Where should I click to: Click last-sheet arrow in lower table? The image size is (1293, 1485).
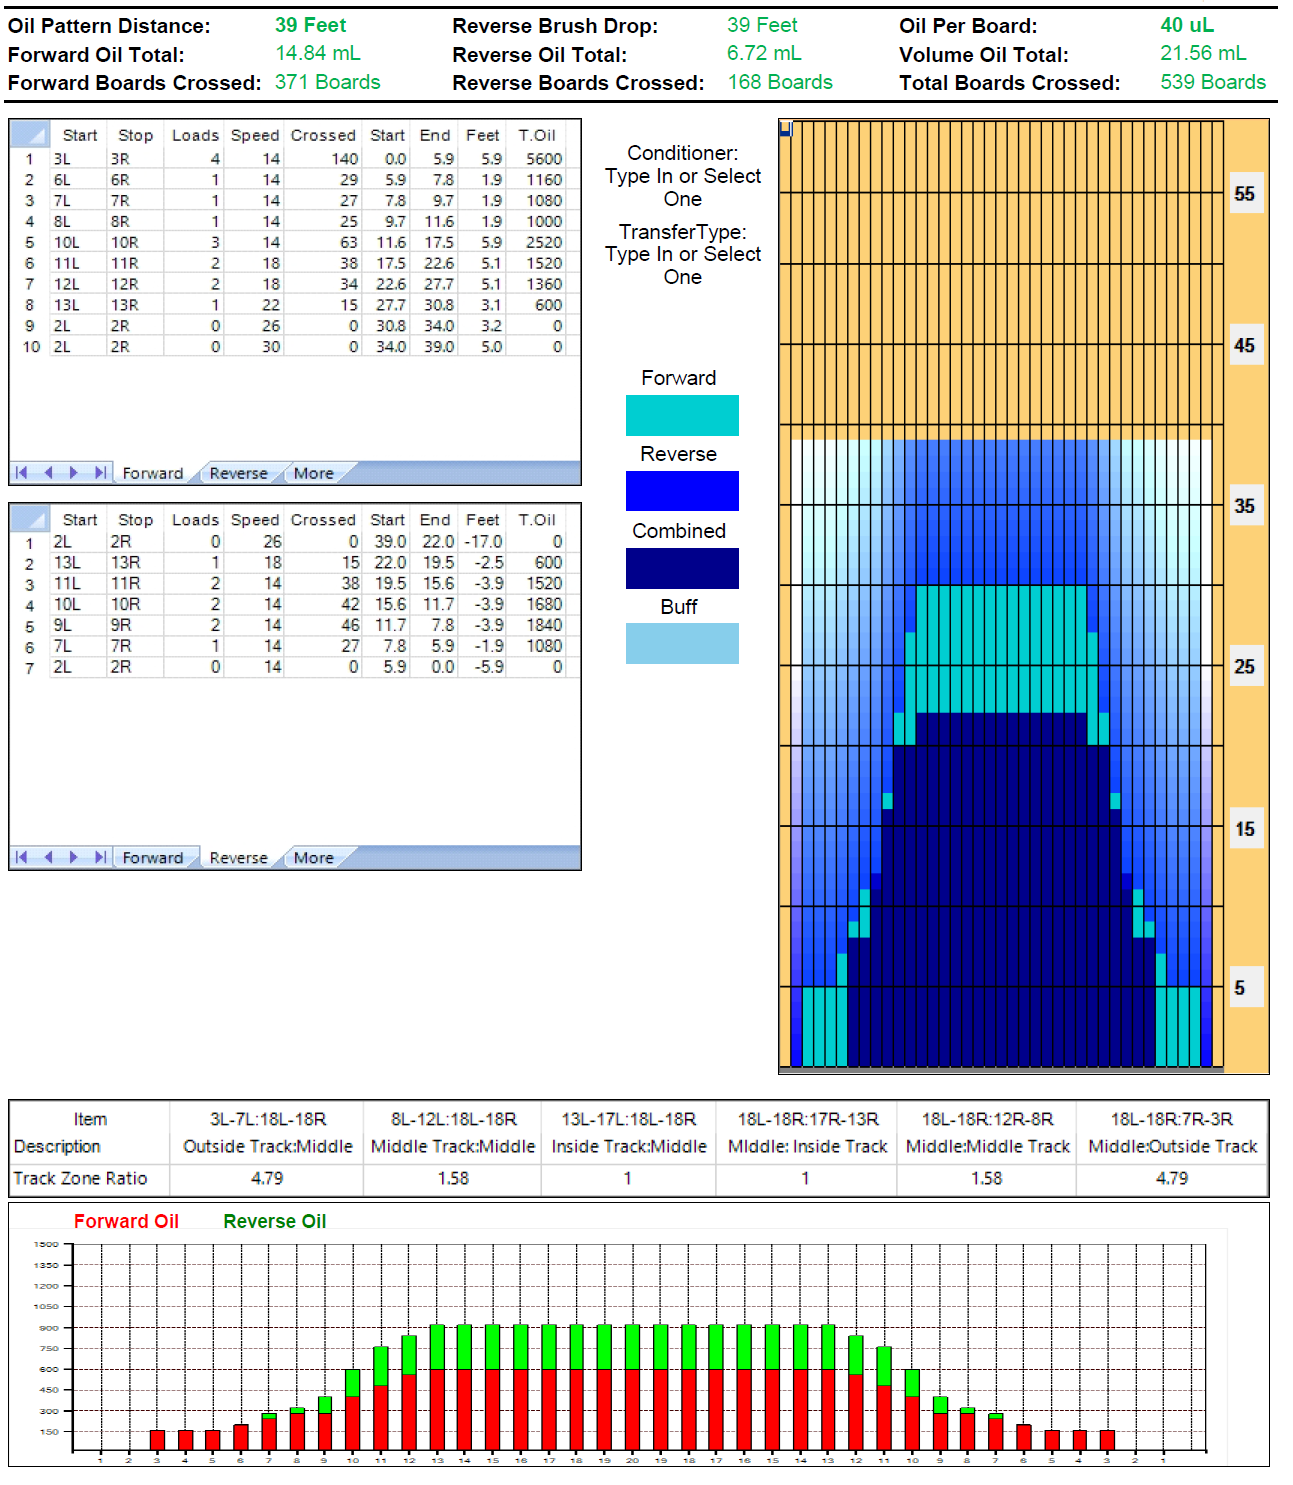[100, 857]
